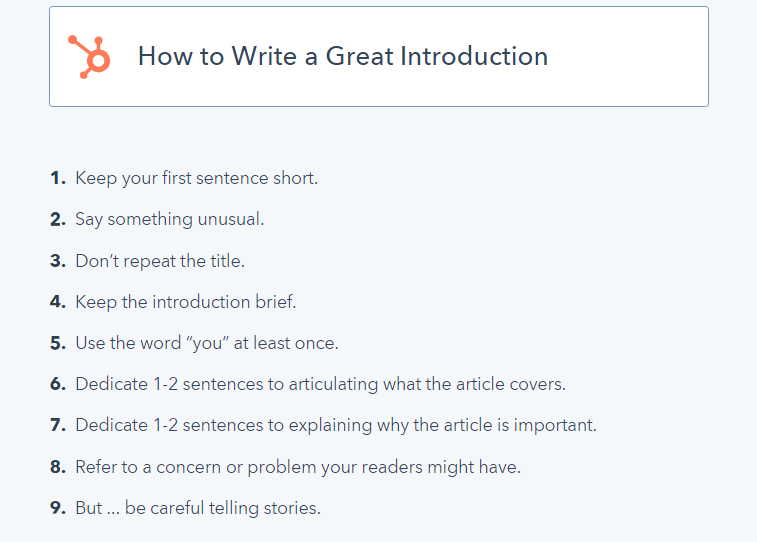Viewport: 757px width, 542px height.
Task: Click list number 6 marker
Action: point(57,384)
